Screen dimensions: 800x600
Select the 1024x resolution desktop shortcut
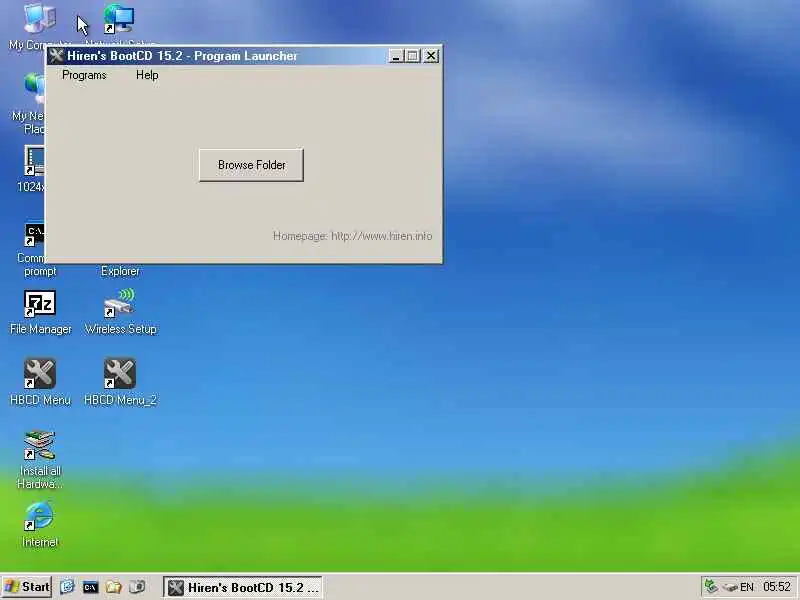(32, 168)
